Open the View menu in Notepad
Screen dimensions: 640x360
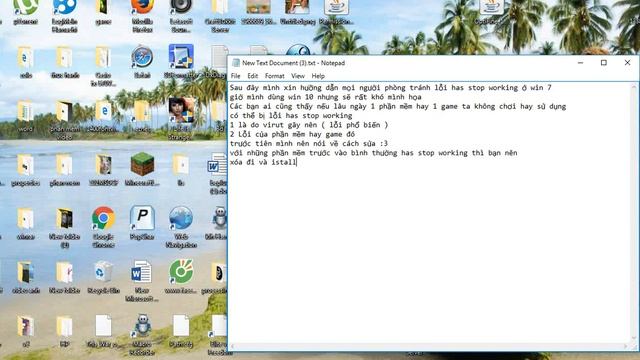point(298,76)
